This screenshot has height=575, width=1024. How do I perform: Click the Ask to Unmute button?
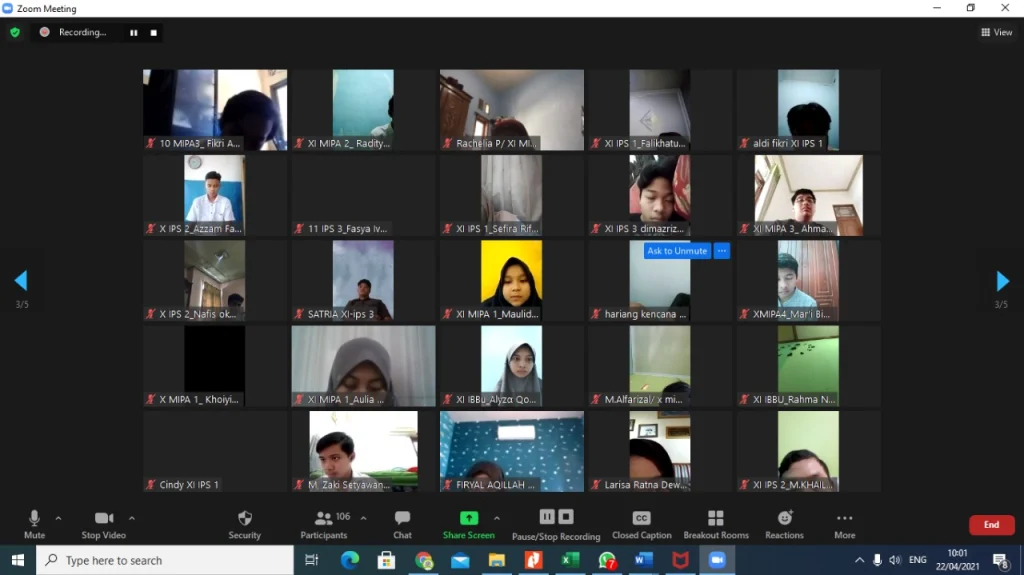click(677, 251)
